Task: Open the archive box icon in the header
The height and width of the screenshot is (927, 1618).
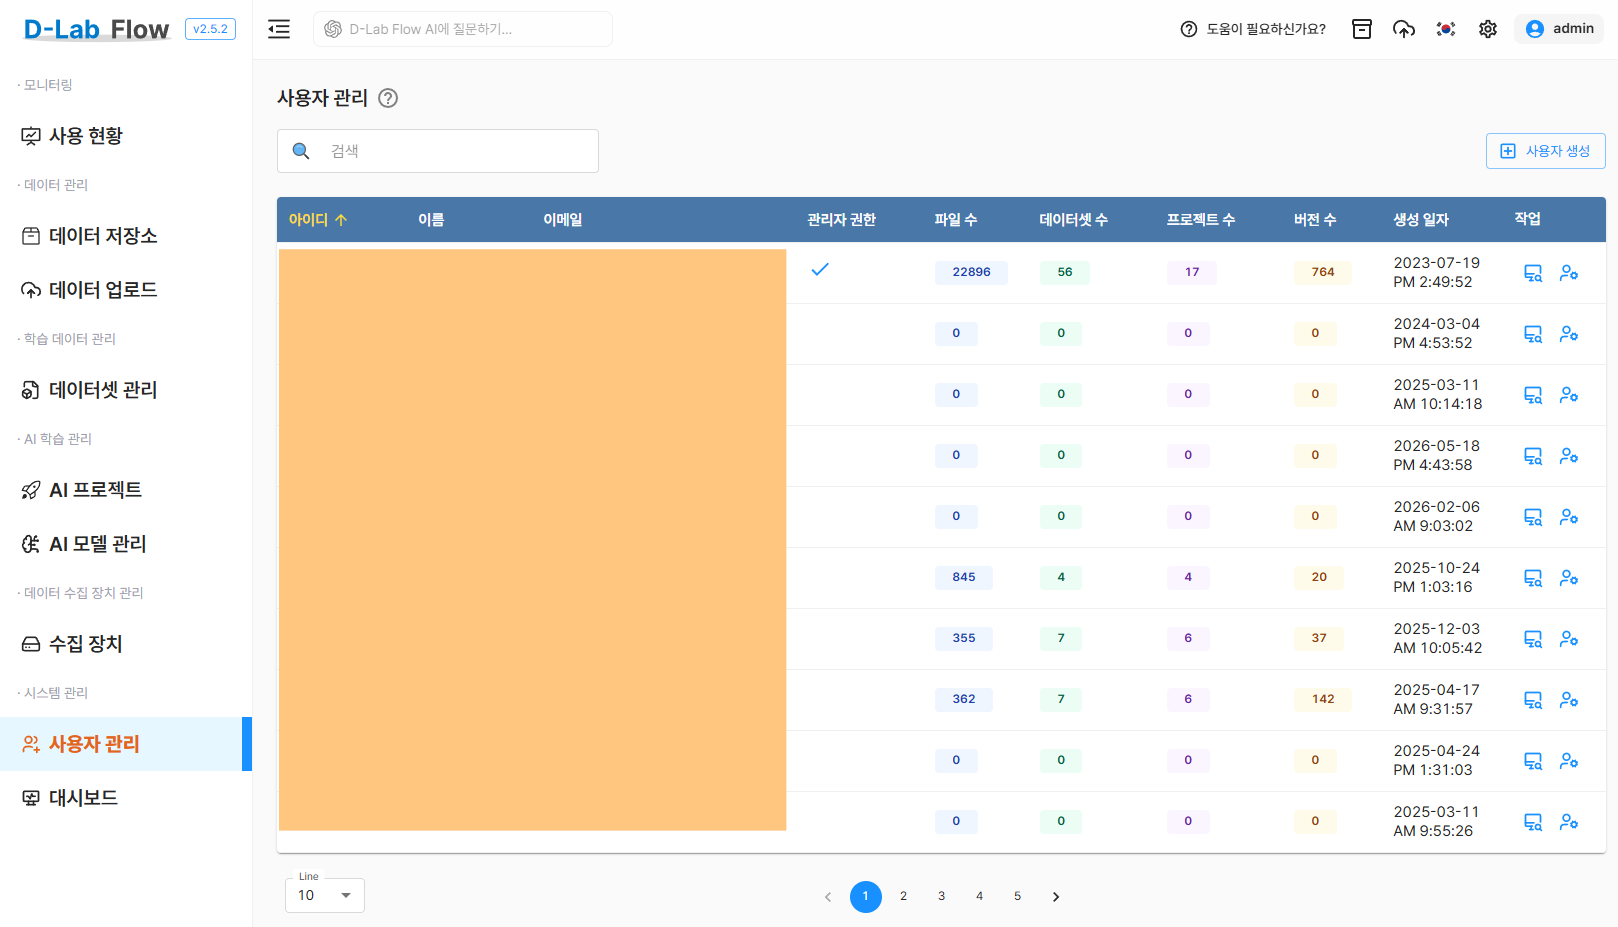Action: [x=1362, y=29]
